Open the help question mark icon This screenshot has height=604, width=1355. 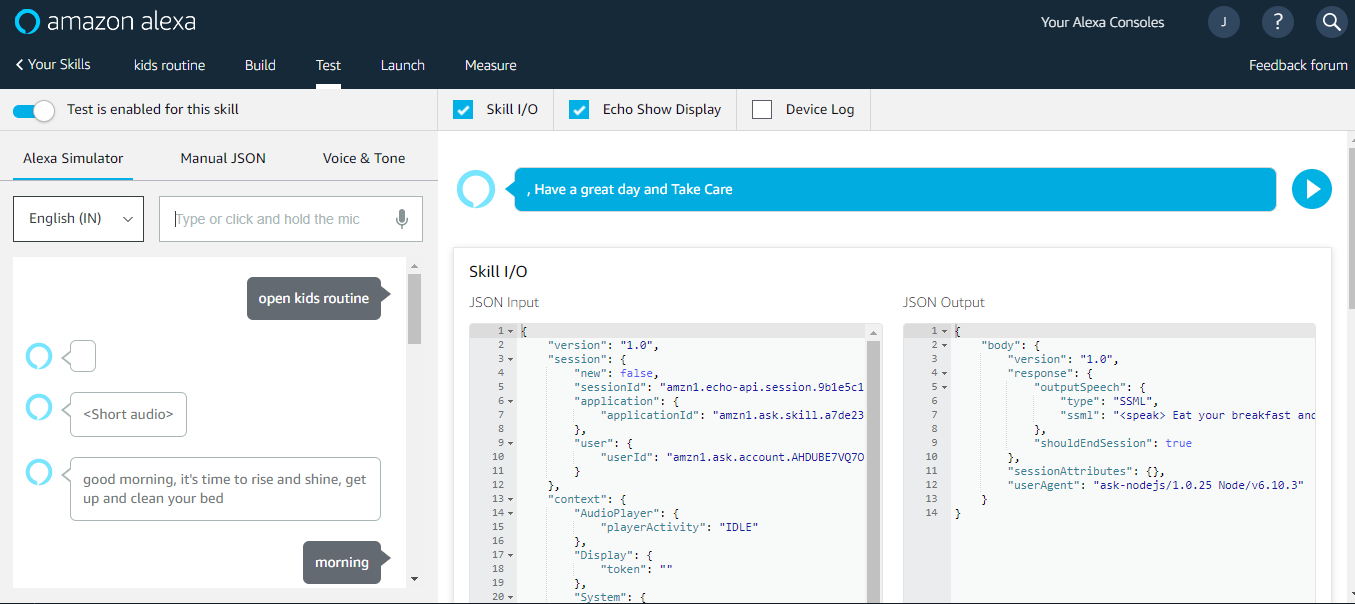(1277, 22)
